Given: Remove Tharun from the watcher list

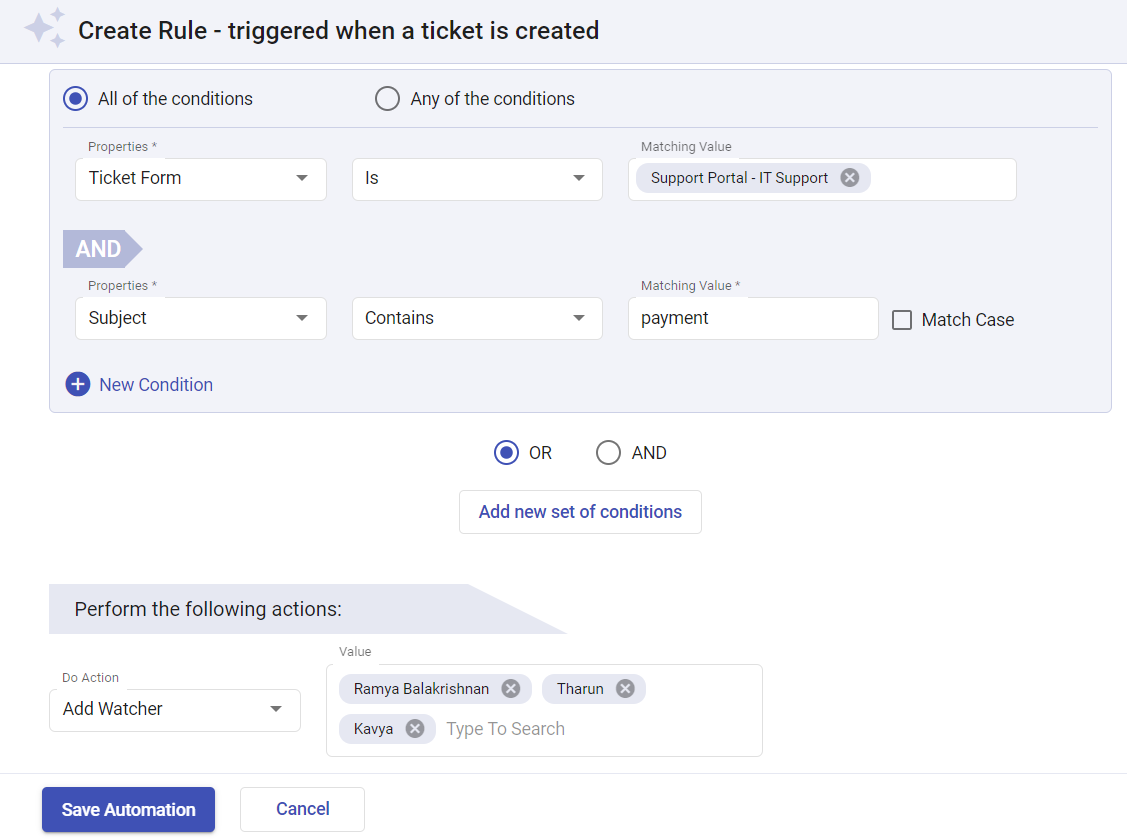Looking at the screenshot, I should 625,688.
